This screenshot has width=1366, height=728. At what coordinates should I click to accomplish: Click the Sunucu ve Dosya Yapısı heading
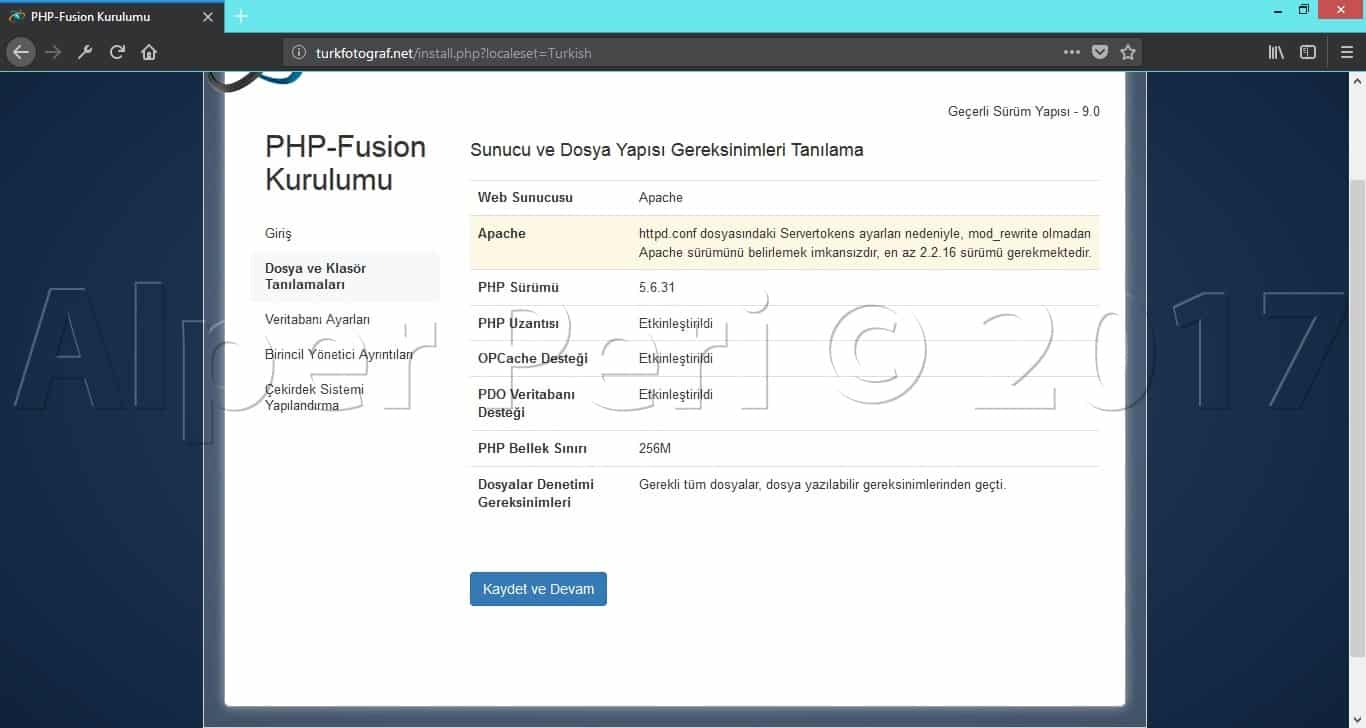(666, 150)
